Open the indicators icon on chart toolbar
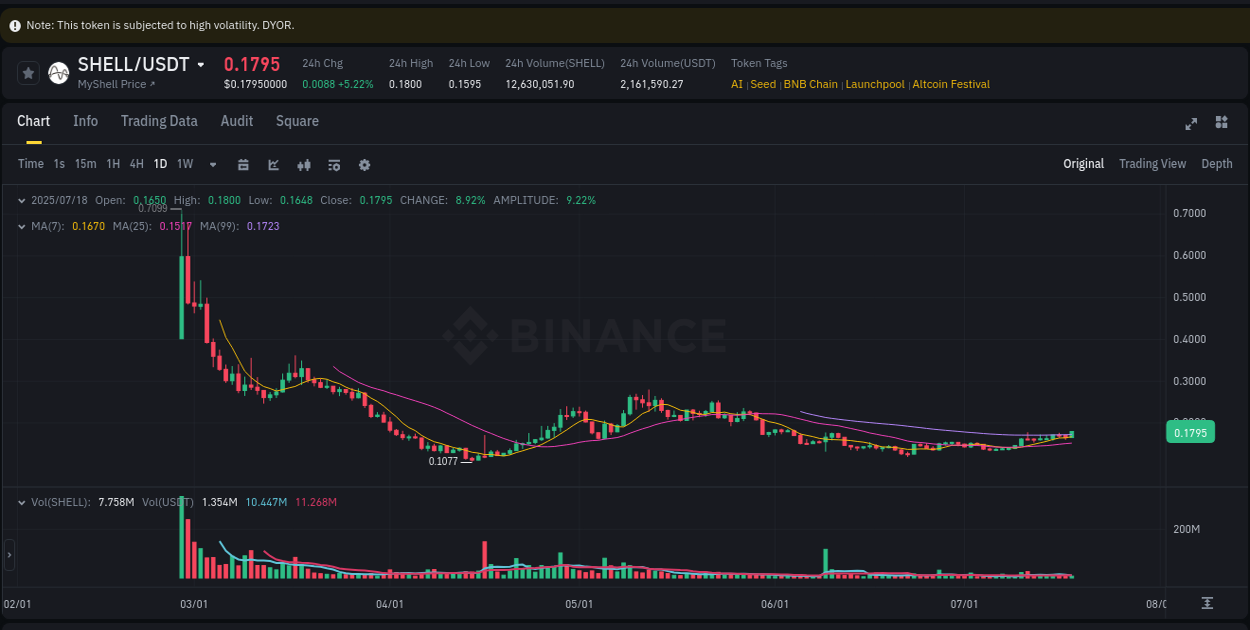 point(334,164)
